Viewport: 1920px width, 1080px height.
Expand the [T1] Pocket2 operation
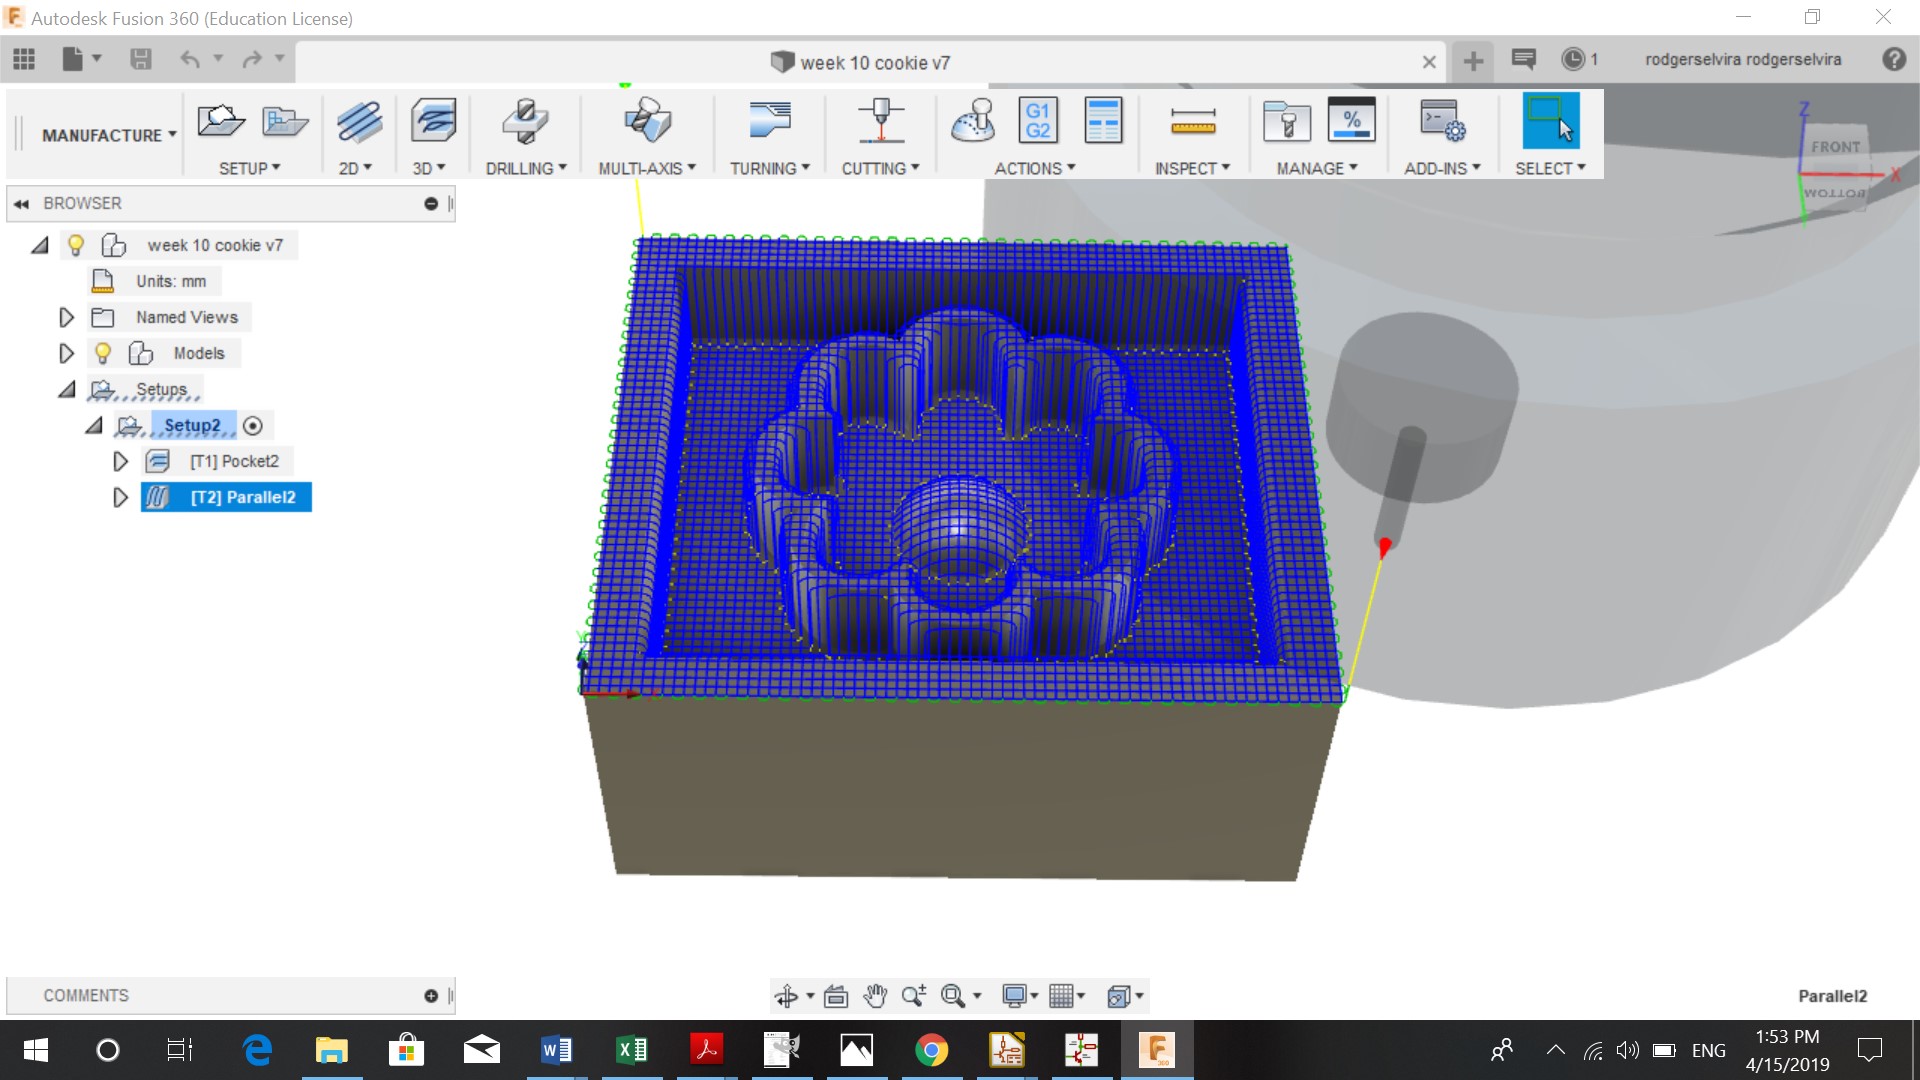click(120, 462)
